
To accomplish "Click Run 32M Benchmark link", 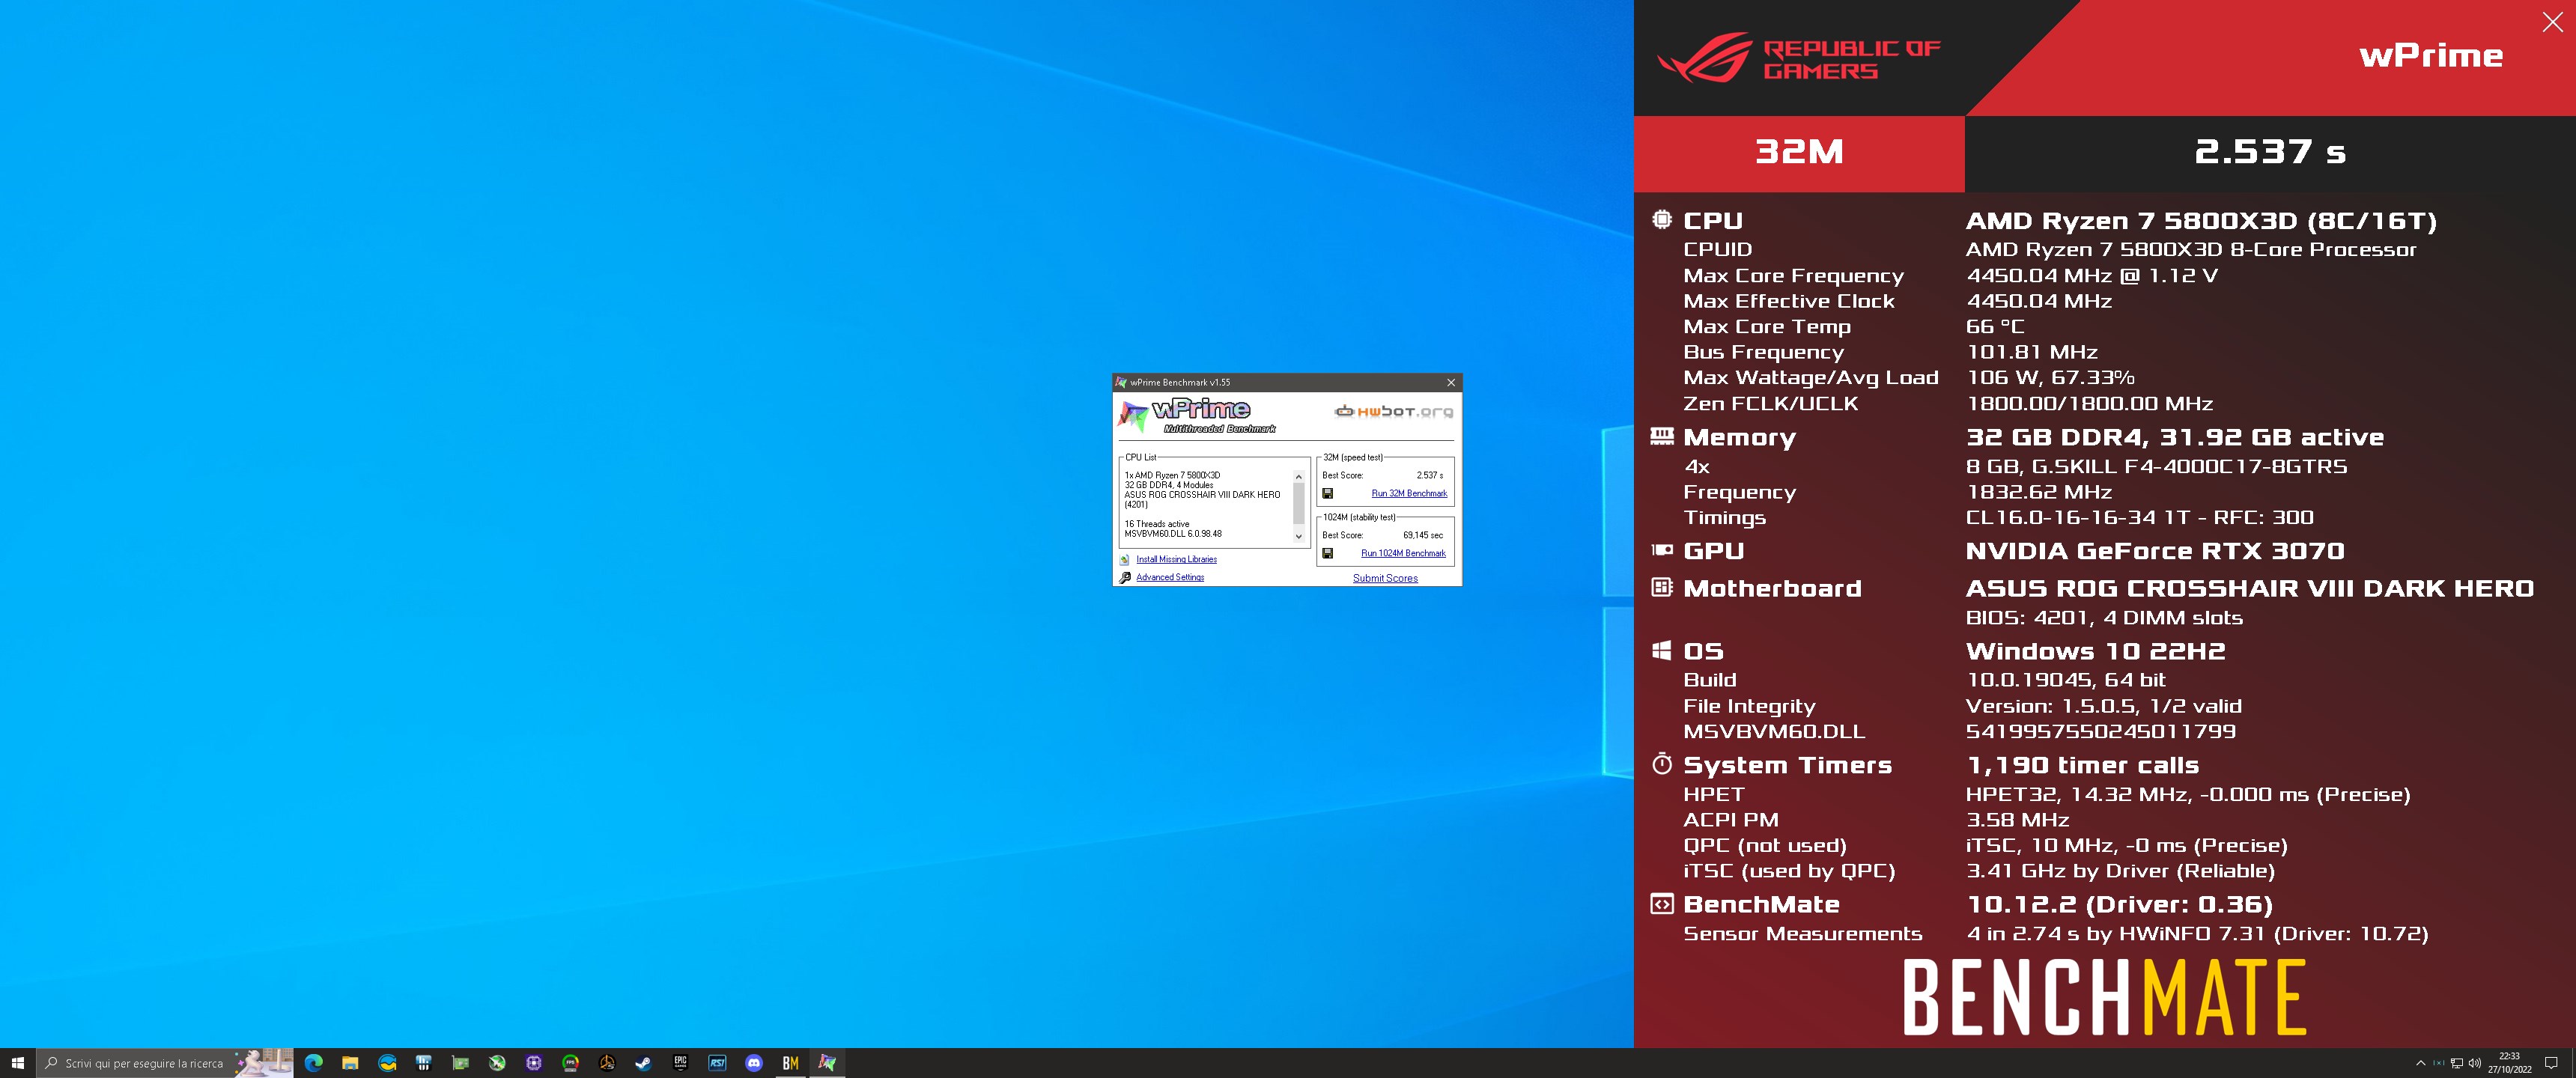I will tap(1409, 493).
